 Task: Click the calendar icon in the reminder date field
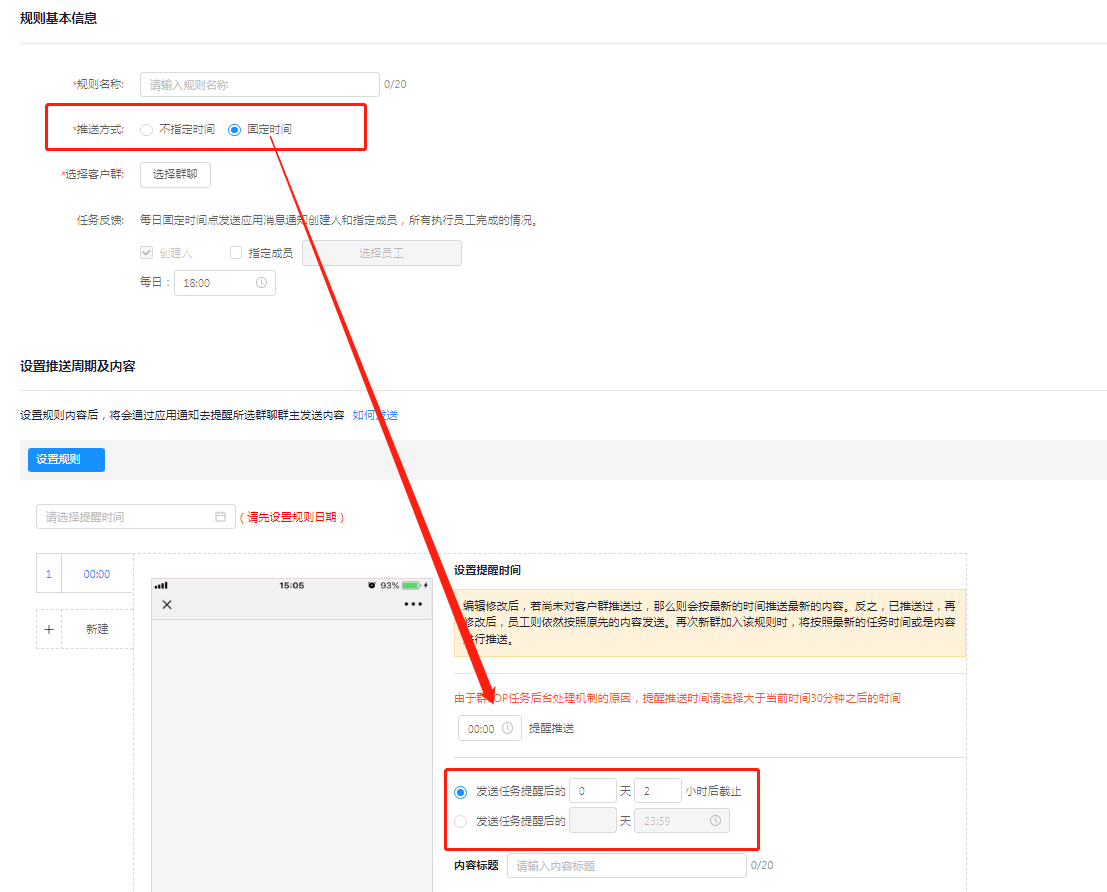tap(220, 516)
